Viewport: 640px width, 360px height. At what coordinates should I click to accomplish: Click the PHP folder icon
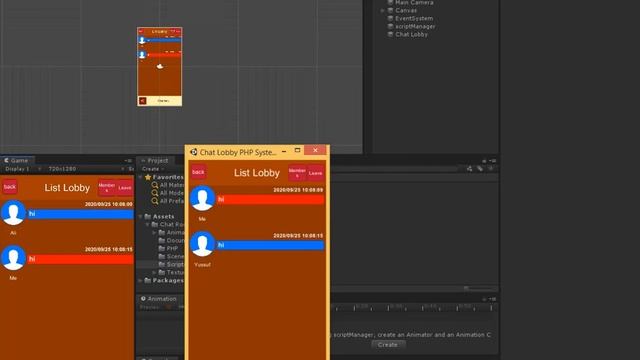click(162, 248)
